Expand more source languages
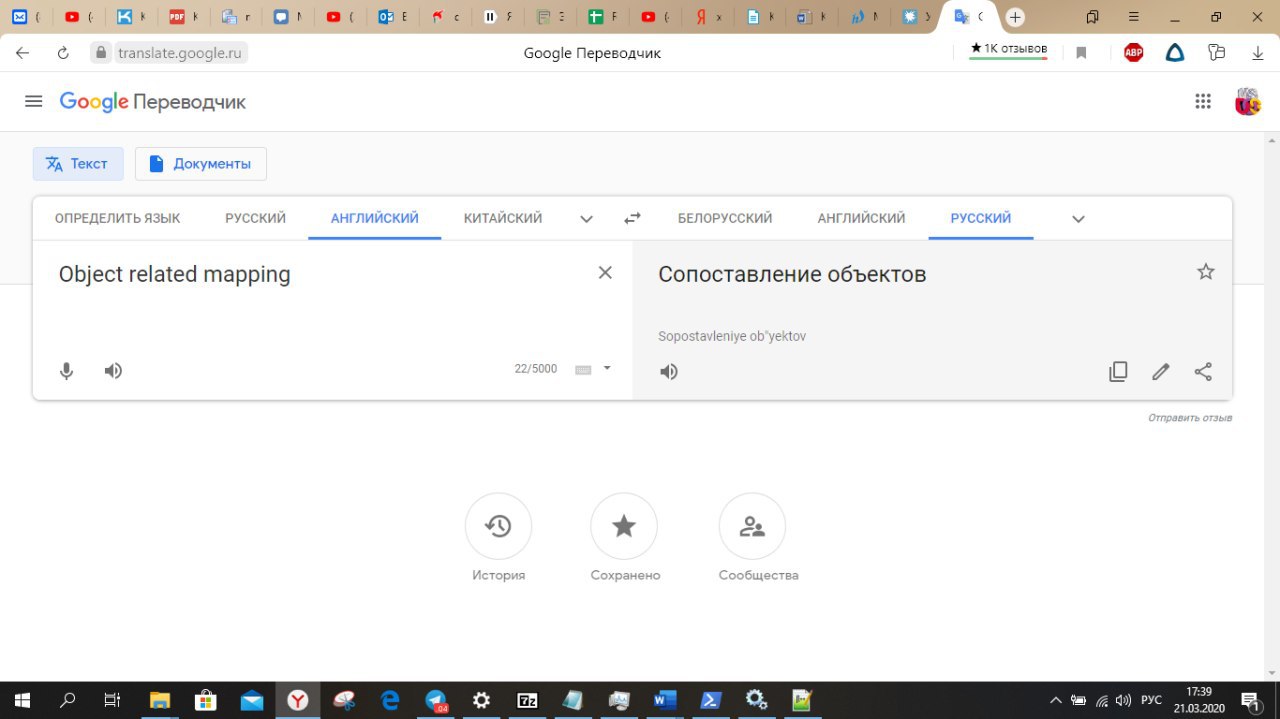This screenshot has width=1280, height=719. 587,219
